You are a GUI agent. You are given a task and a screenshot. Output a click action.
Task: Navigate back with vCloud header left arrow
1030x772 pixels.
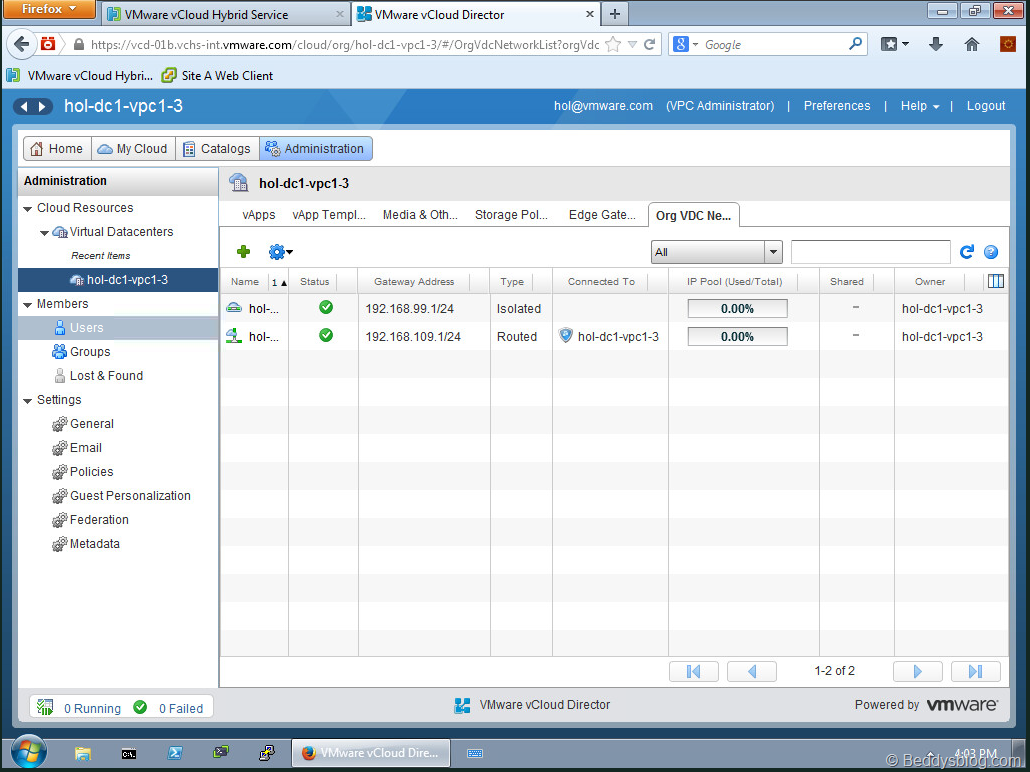pos(24,106)
